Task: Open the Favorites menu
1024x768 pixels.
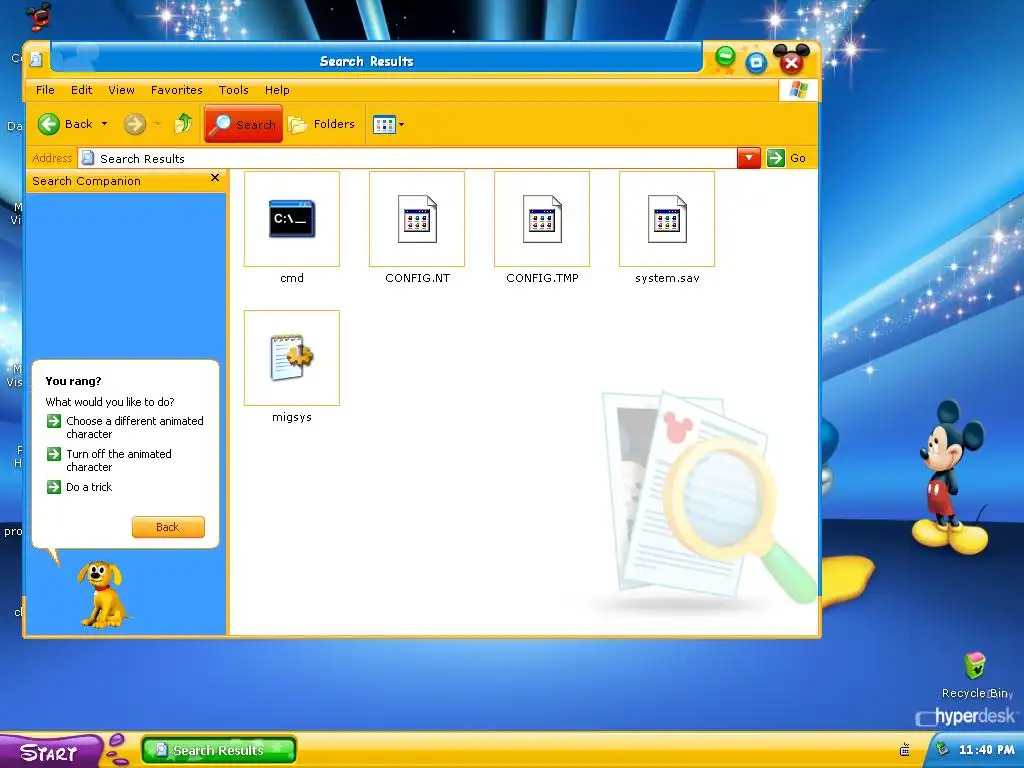Action: click(x=176, y=90)
